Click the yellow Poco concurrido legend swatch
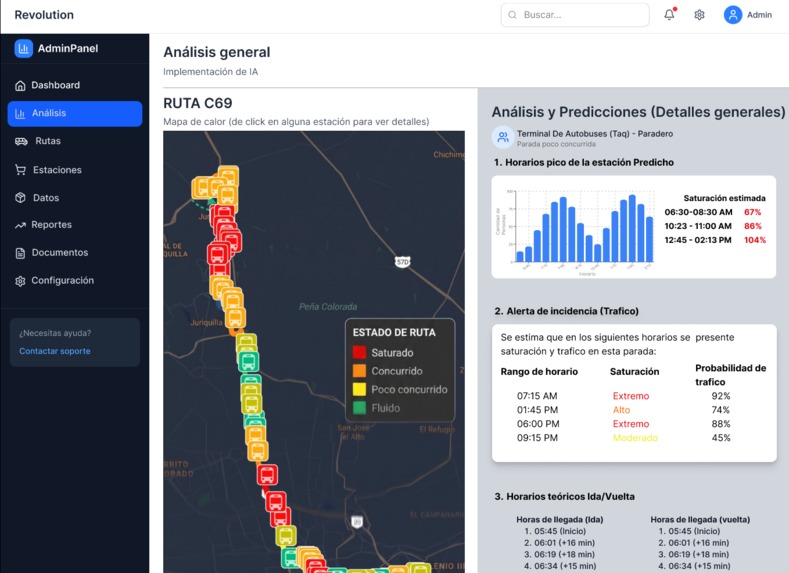 [x=359, y=389]
